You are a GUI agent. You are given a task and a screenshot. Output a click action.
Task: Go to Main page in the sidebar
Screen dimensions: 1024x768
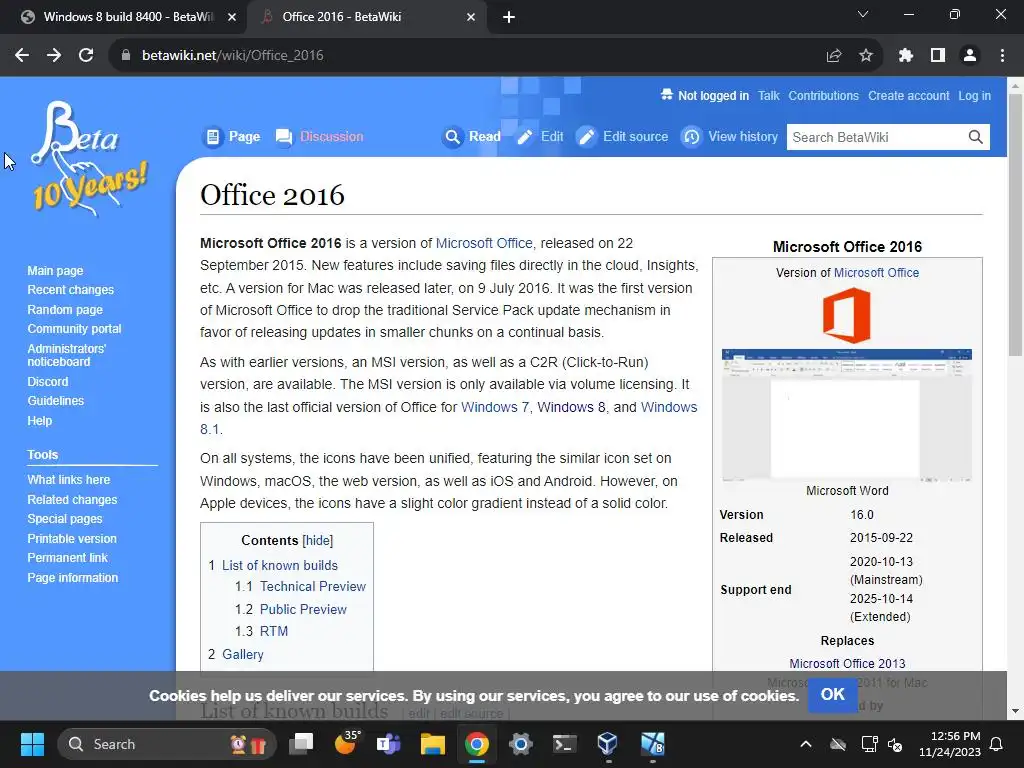pos(55,270)
